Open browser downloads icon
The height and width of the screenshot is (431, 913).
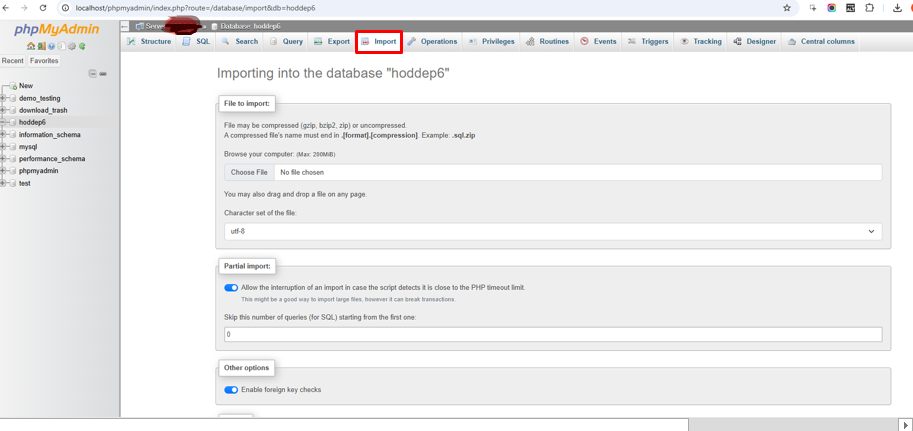point(897,8)
